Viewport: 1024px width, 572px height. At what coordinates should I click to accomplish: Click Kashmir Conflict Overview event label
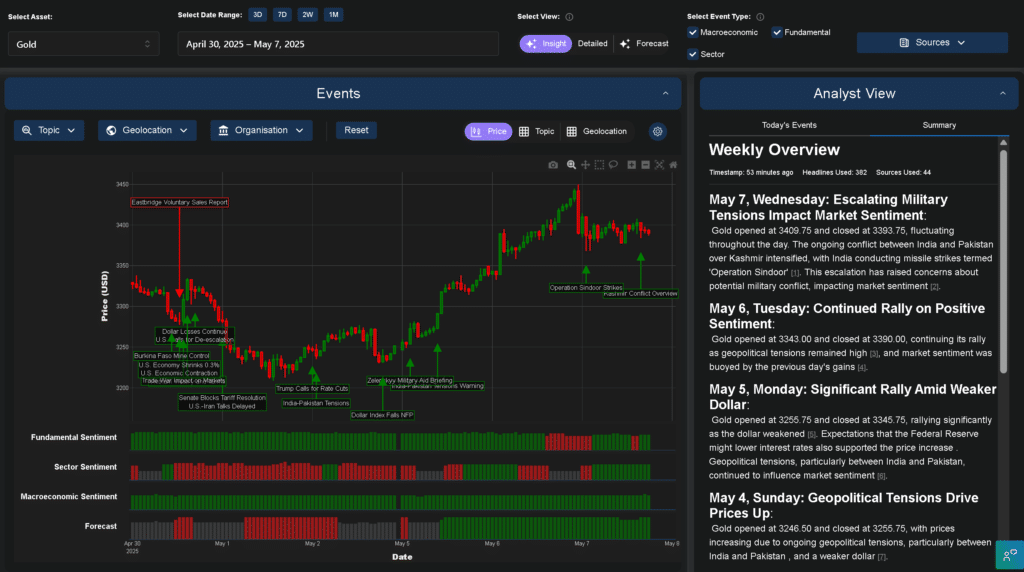coord(641,294)
